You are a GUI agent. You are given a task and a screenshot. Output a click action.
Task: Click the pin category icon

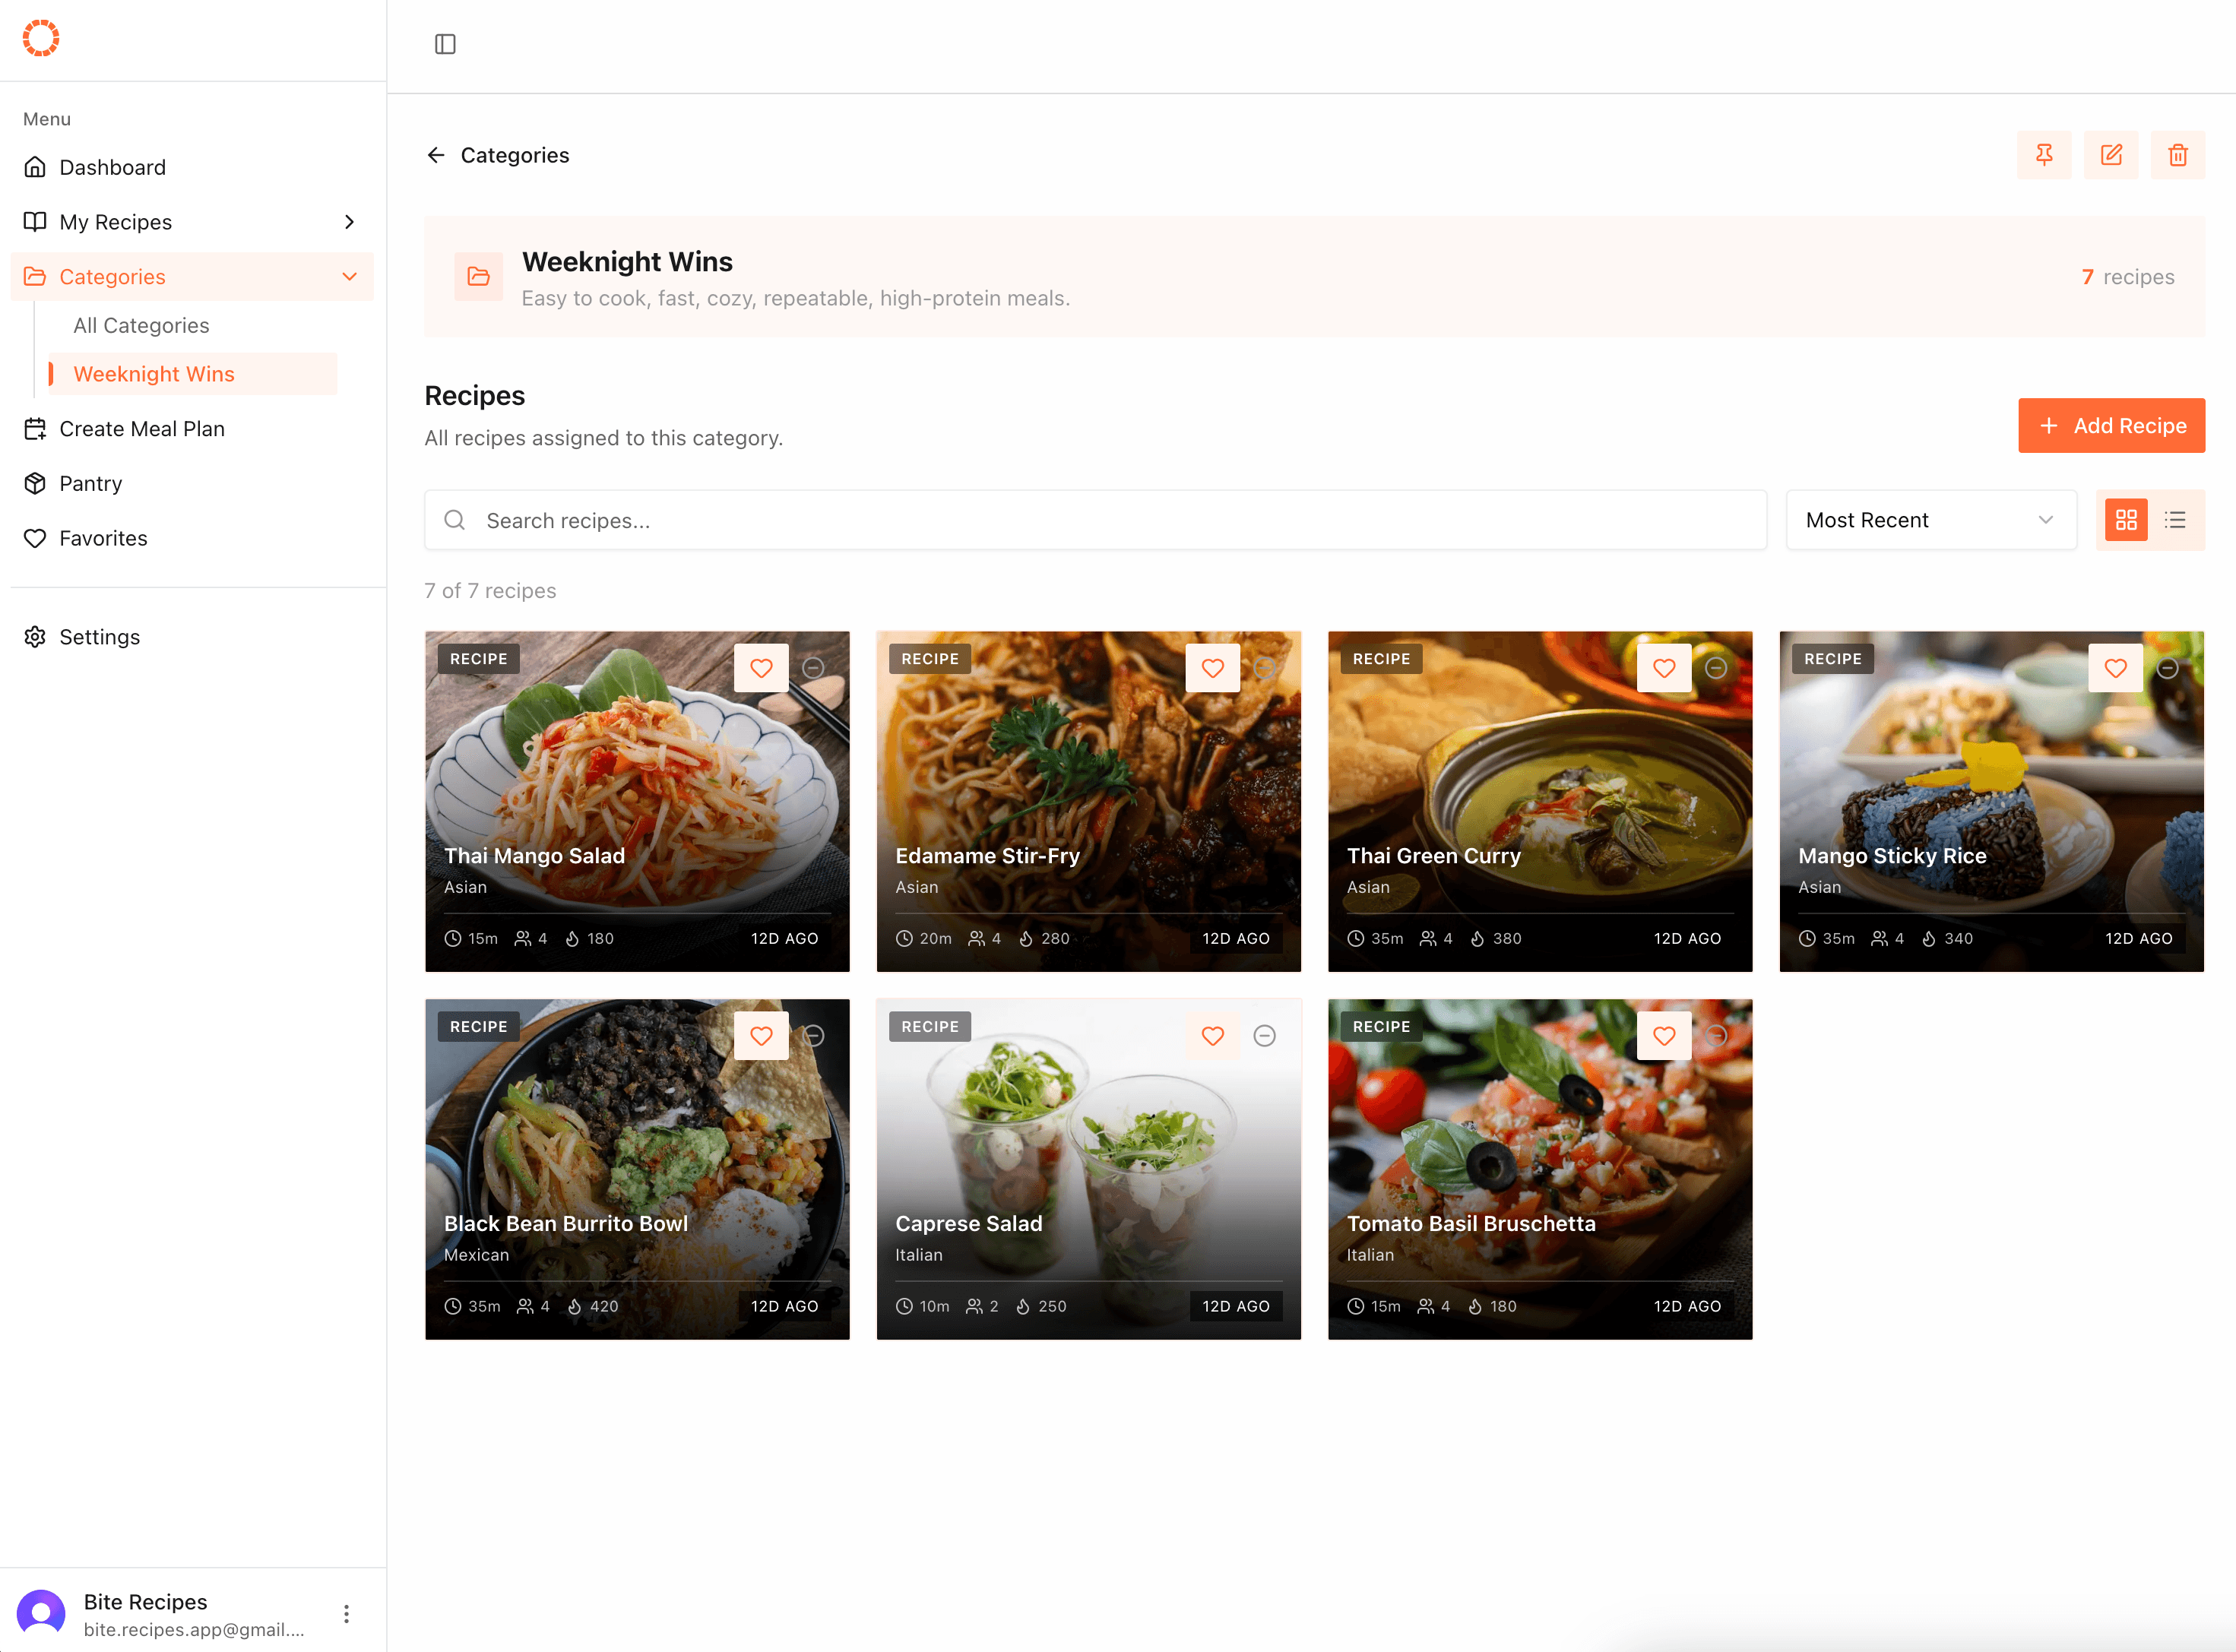(2043, 155)
